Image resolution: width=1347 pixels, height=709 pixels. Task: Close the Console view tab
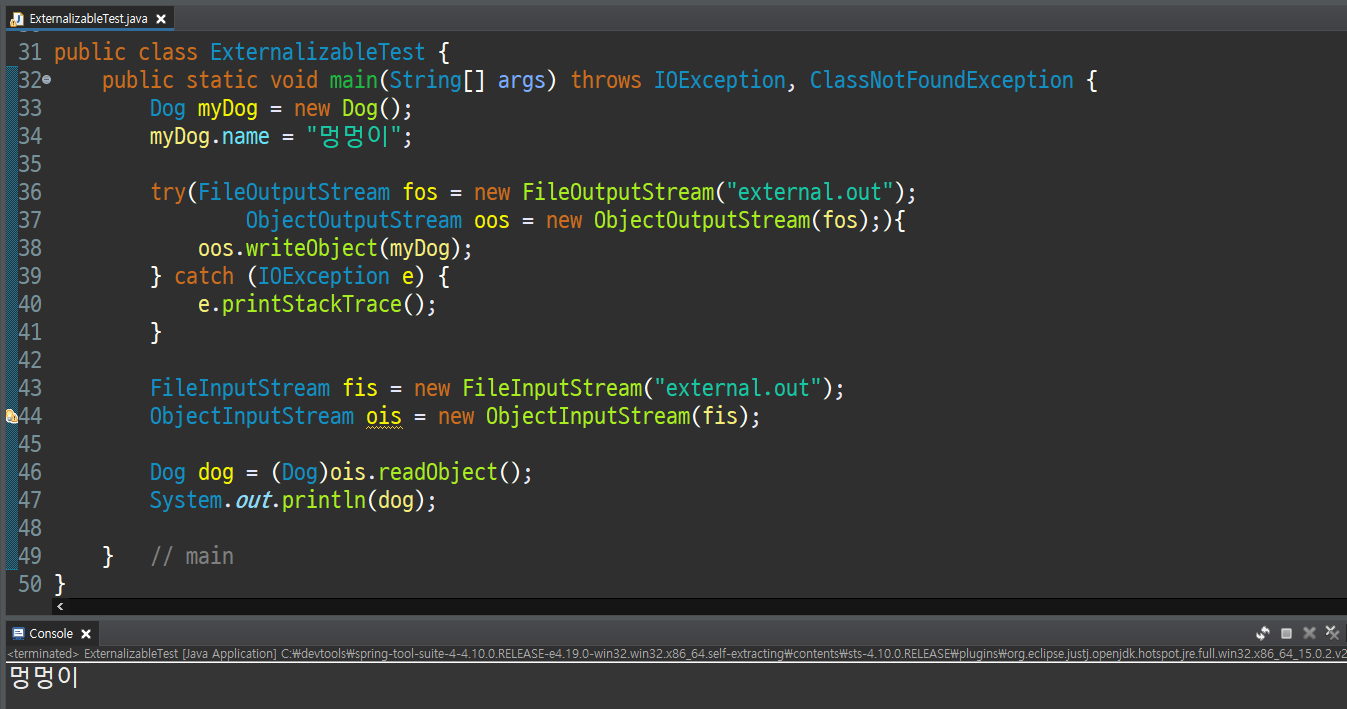(86, 634)
